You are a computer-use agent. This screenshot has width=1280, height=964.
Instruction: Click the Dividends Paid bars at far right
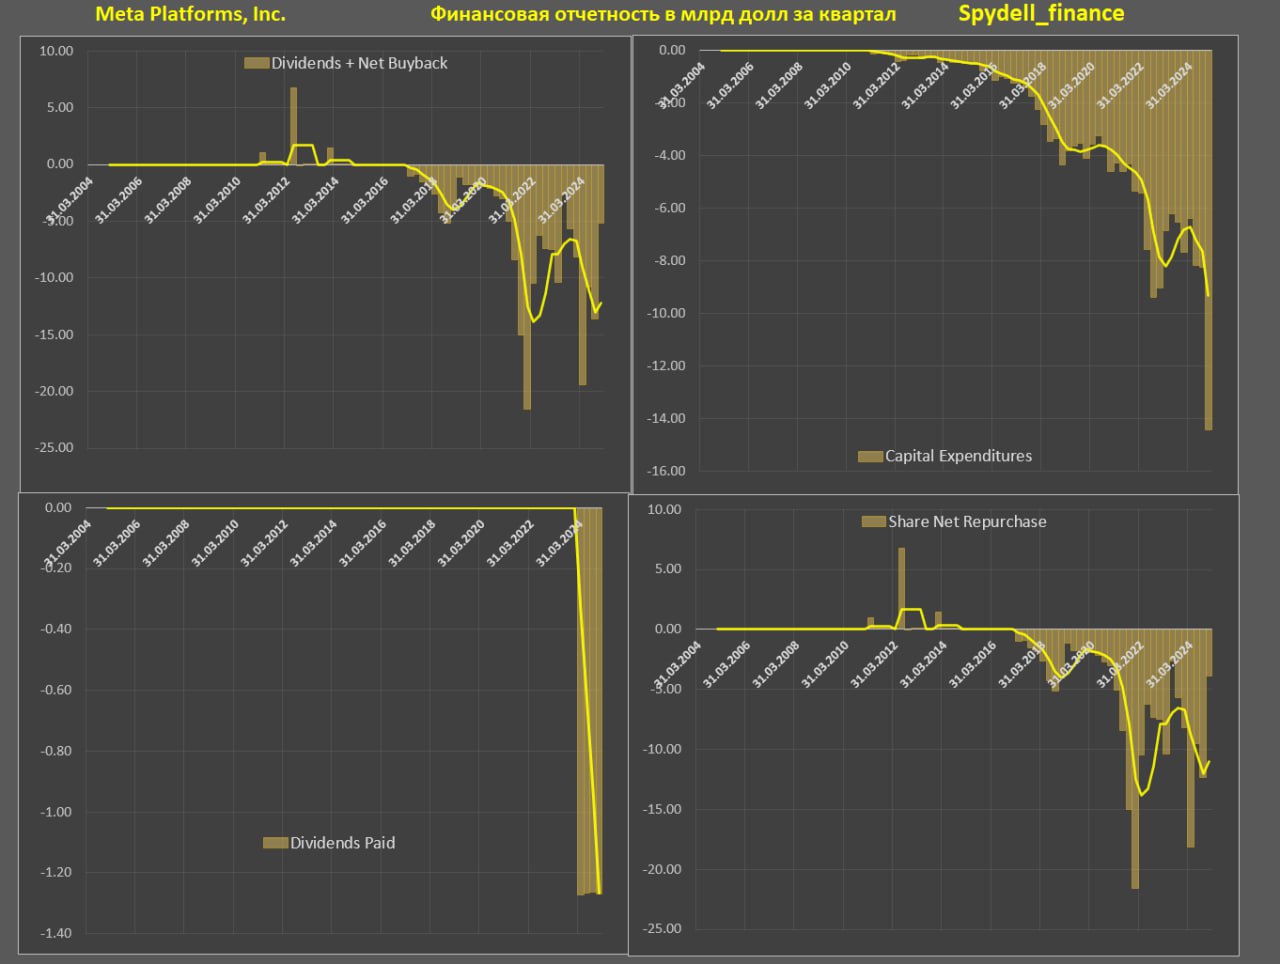click(x=589, y=700)
